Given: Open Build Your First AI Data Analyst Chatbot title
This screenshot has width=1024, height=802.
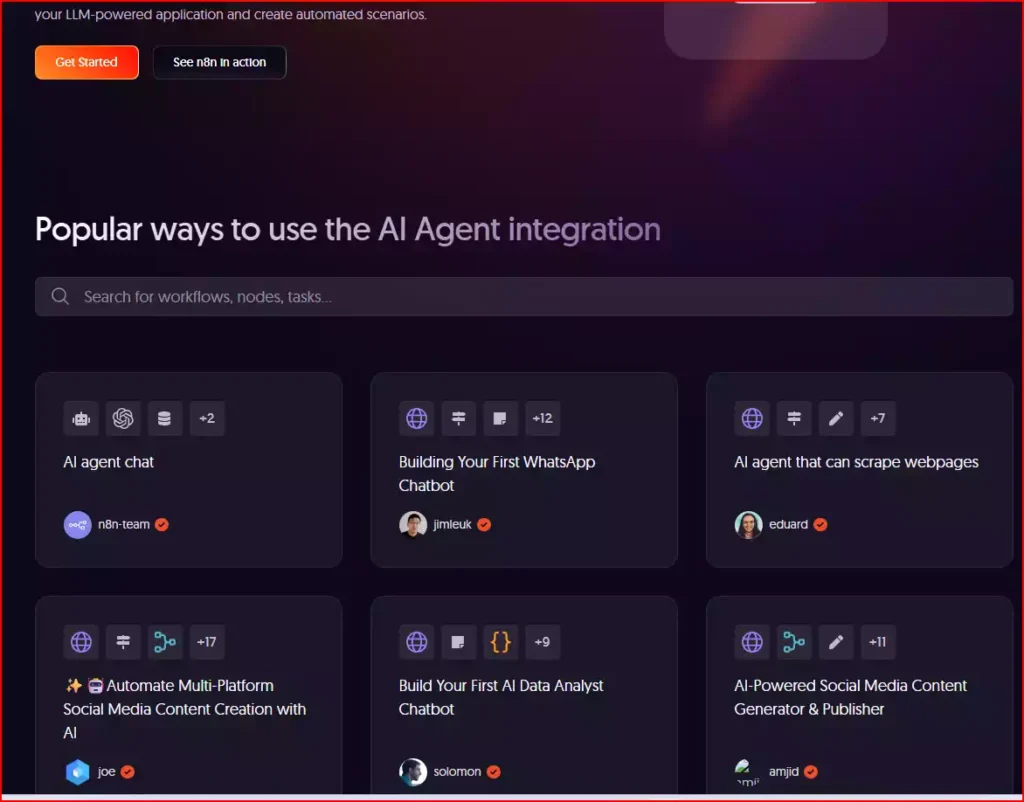Looking at the screenshot, I should (501, 698).
